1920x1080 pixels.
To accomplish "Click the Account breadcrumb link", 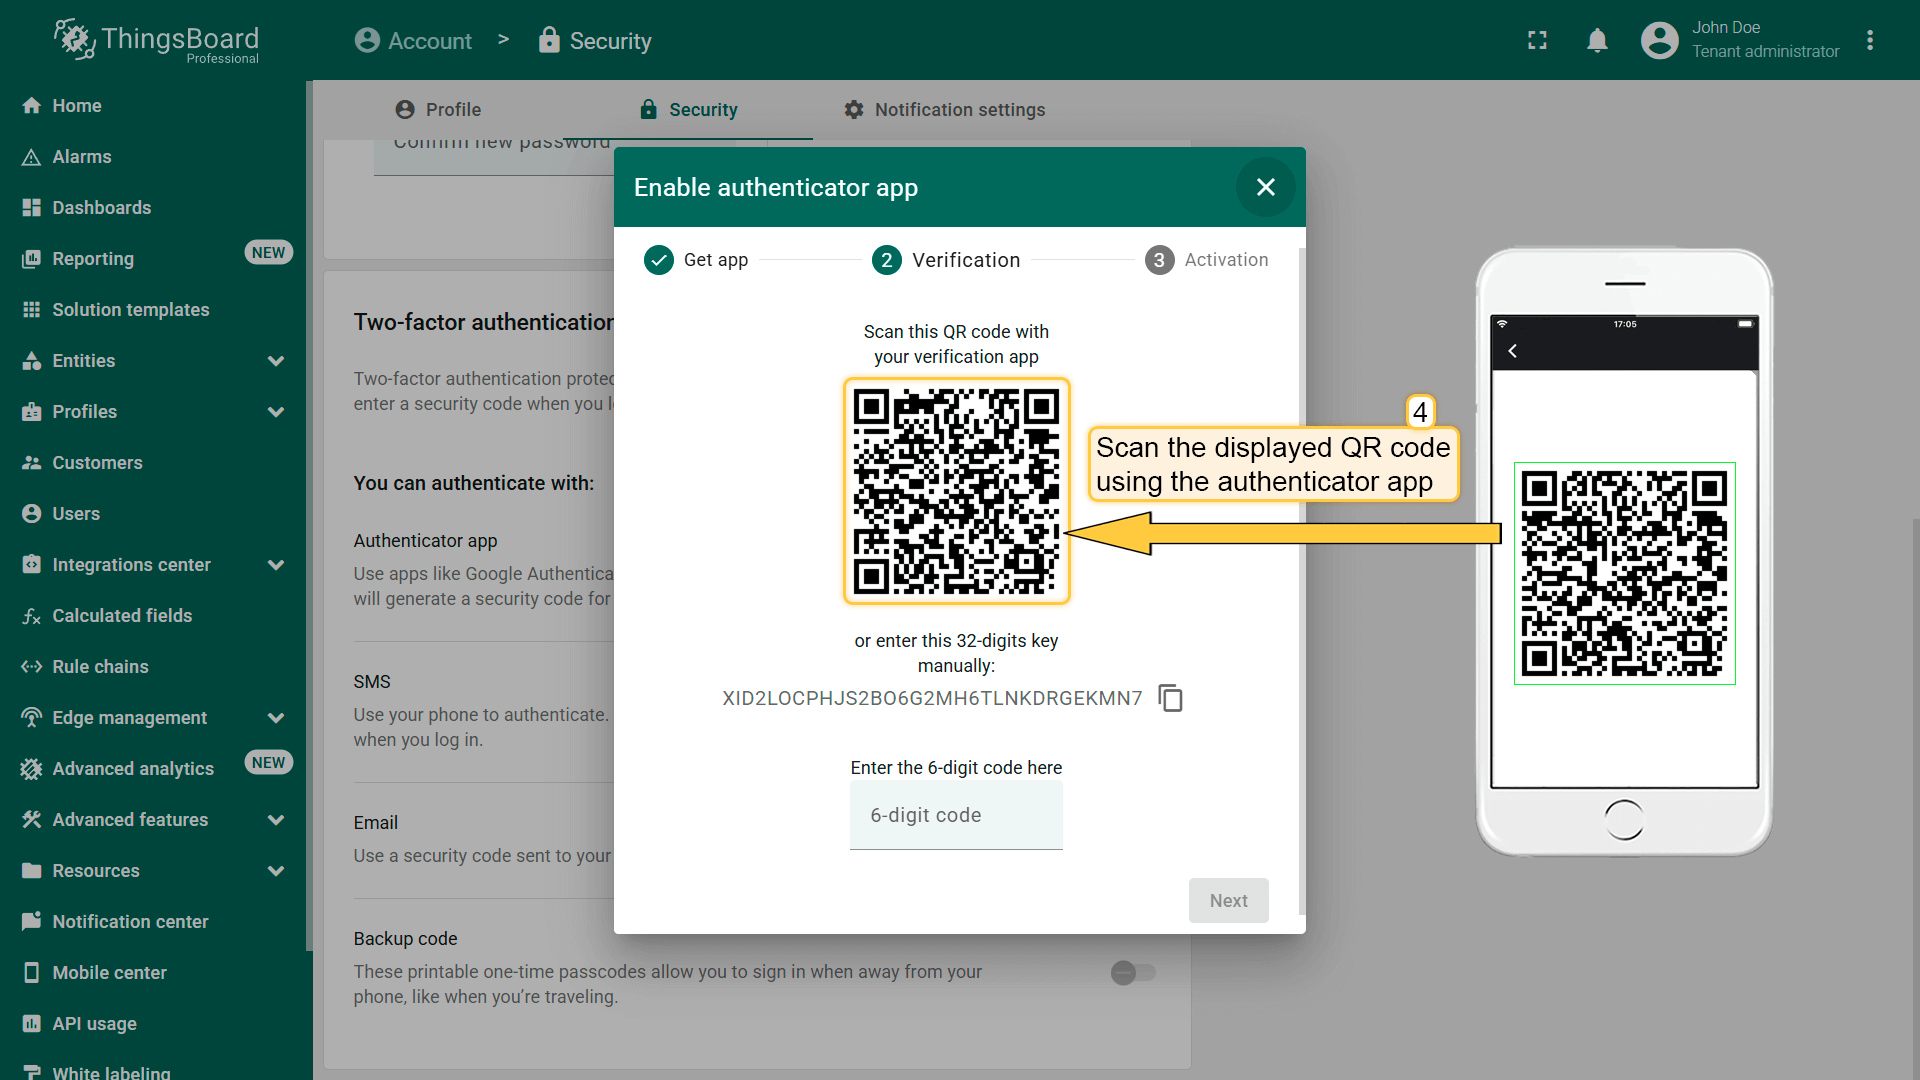I will [x=413, y=41].
